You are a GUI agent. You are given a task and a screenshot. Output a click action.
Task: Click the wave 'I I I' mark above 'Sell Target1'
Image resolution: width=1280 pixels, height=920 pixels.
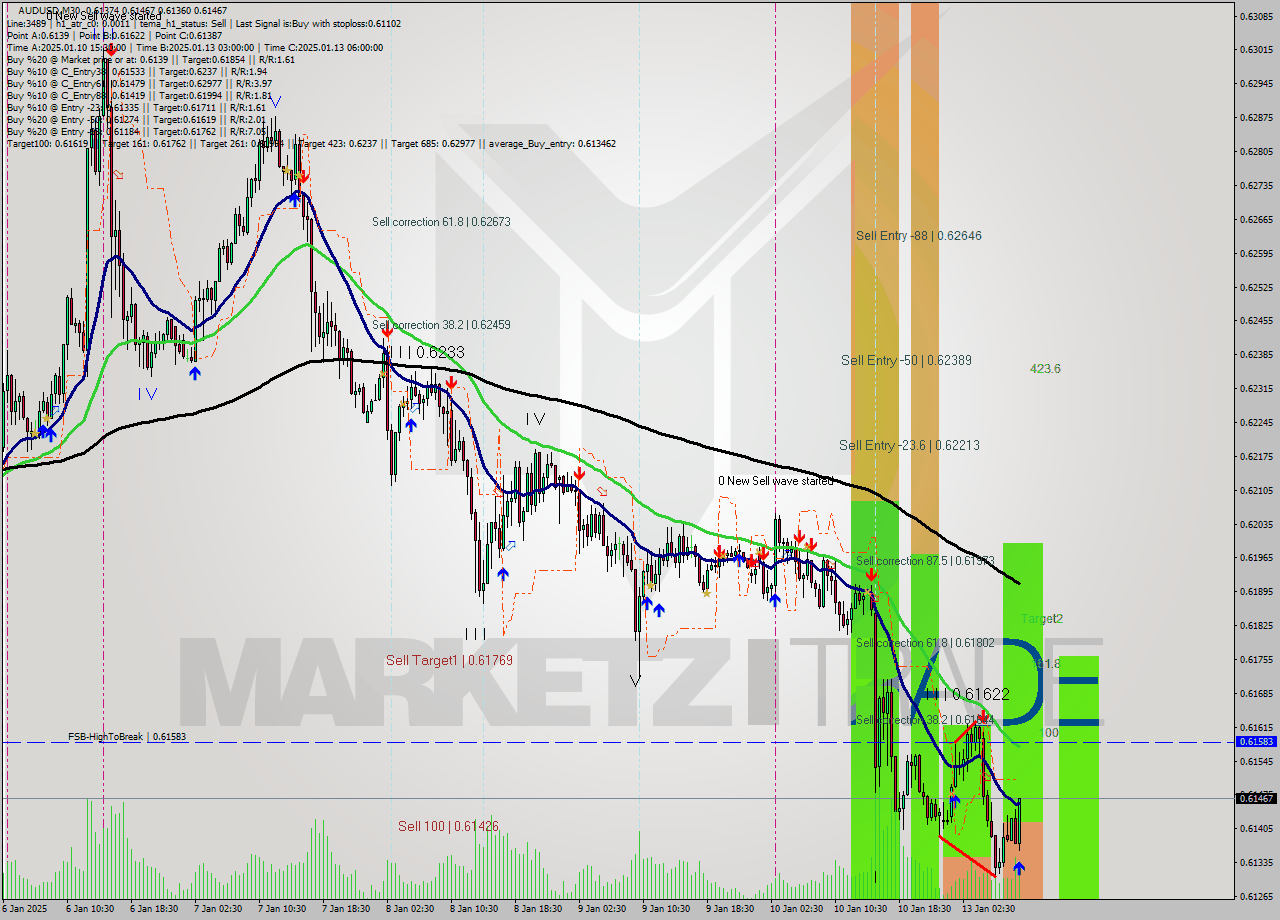(475, 633)
